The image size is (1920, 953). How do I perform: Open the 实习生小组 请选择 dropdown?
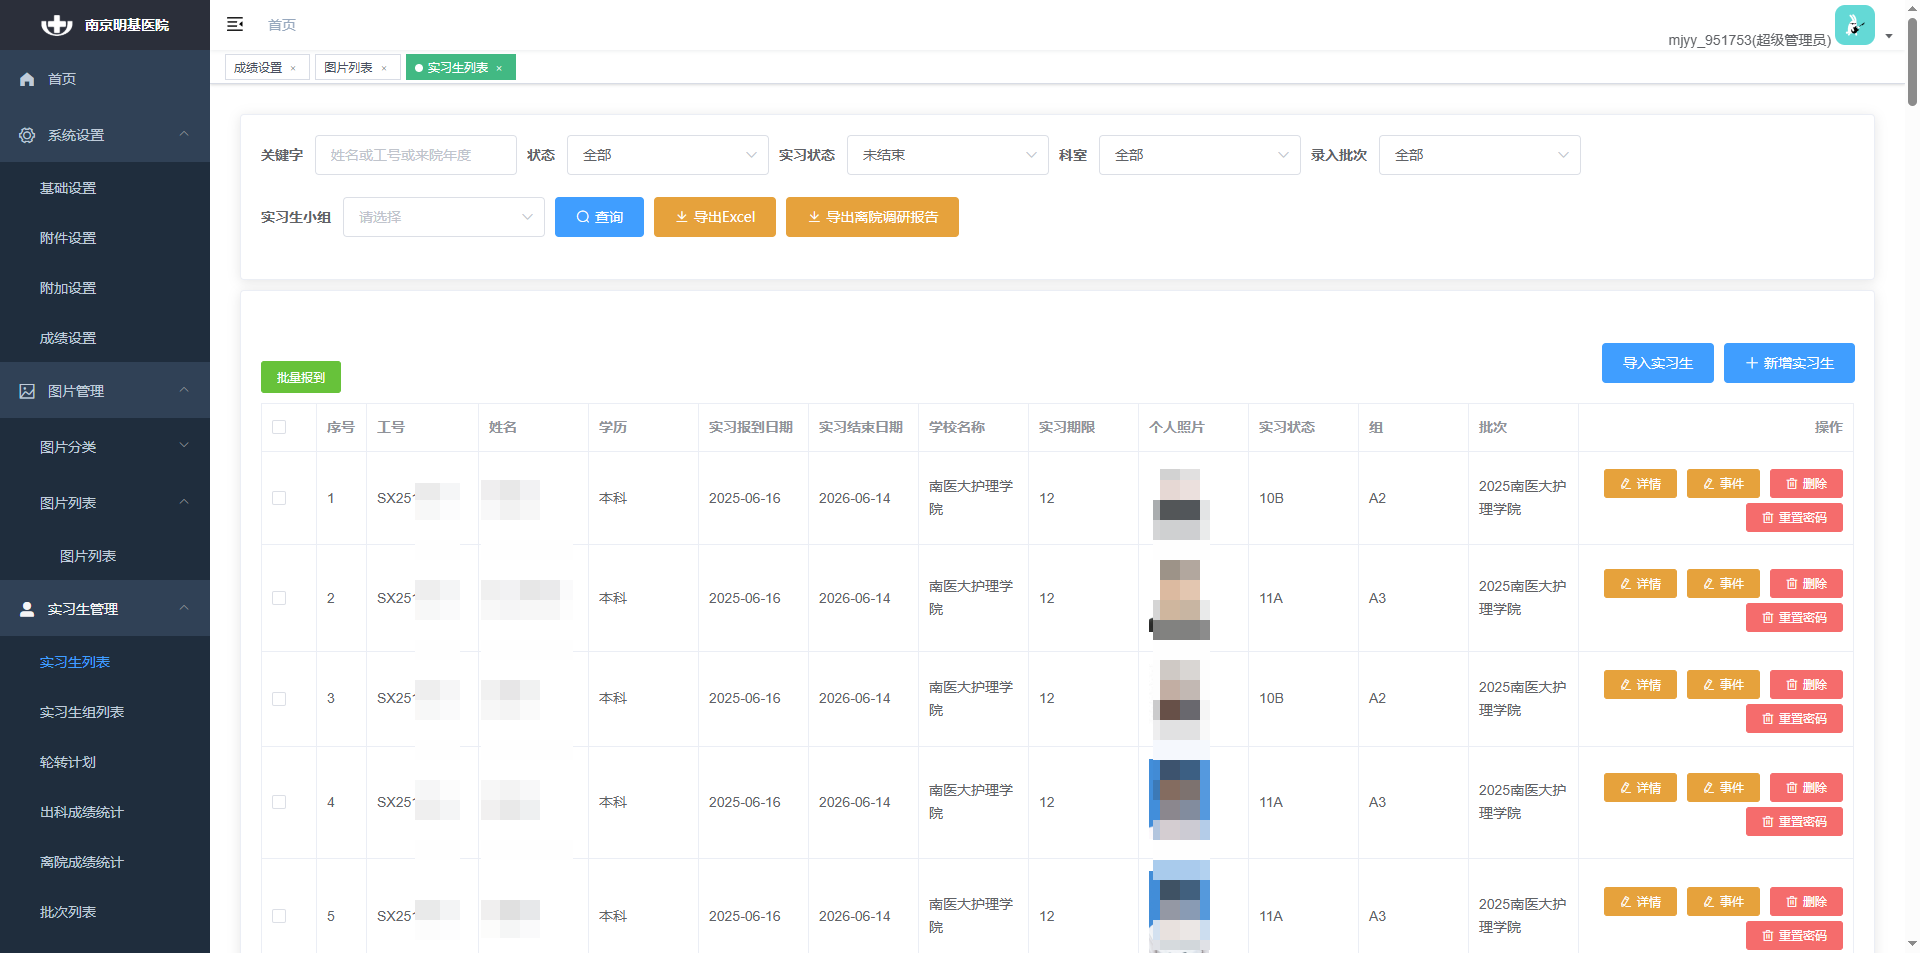click(443, 217)
